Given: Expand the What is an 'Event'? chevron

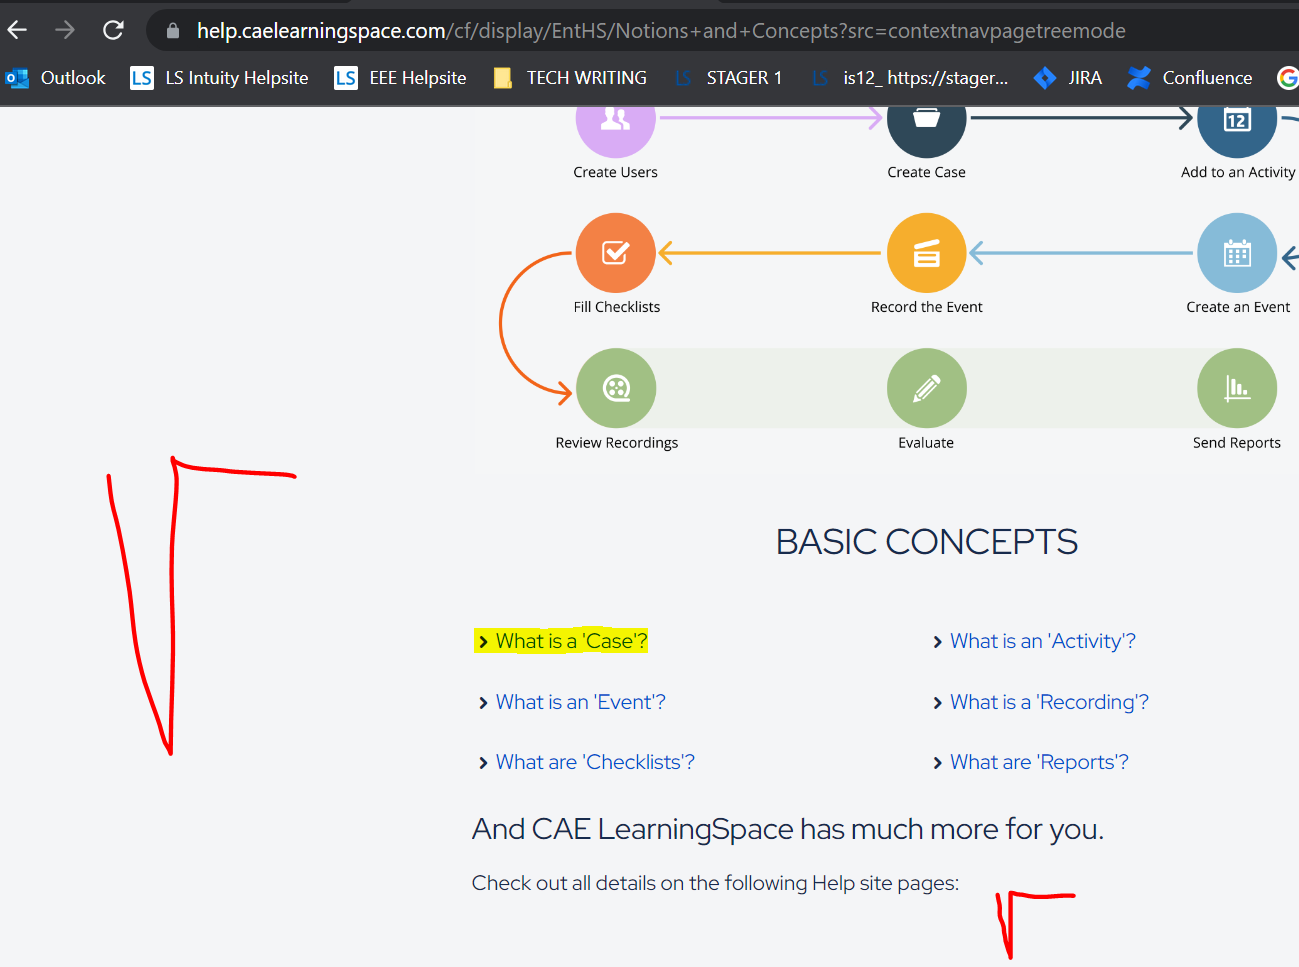Looking at the screenshot, I should pos(483,703).
